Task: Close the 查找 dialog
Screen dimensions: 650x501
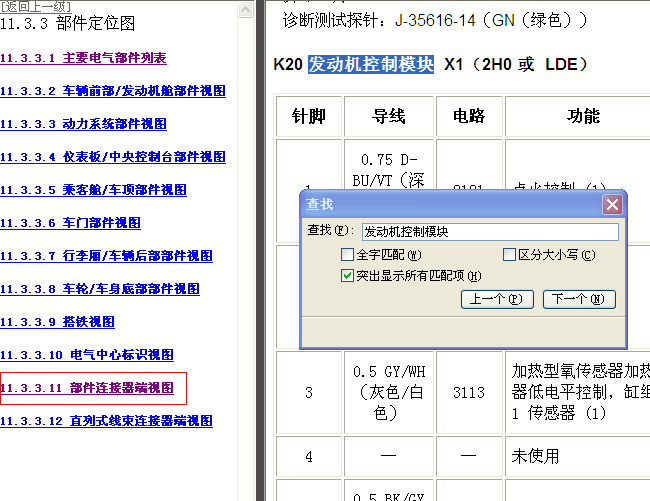Action: pos(612,205)
